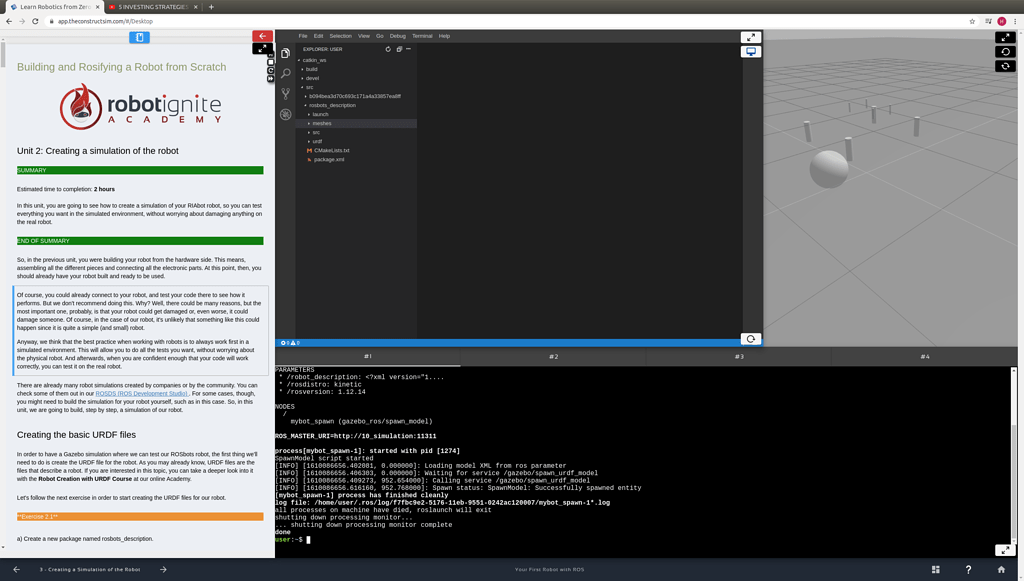
Task: Click the blue monitor icon in the IDE
Action: 750,52
